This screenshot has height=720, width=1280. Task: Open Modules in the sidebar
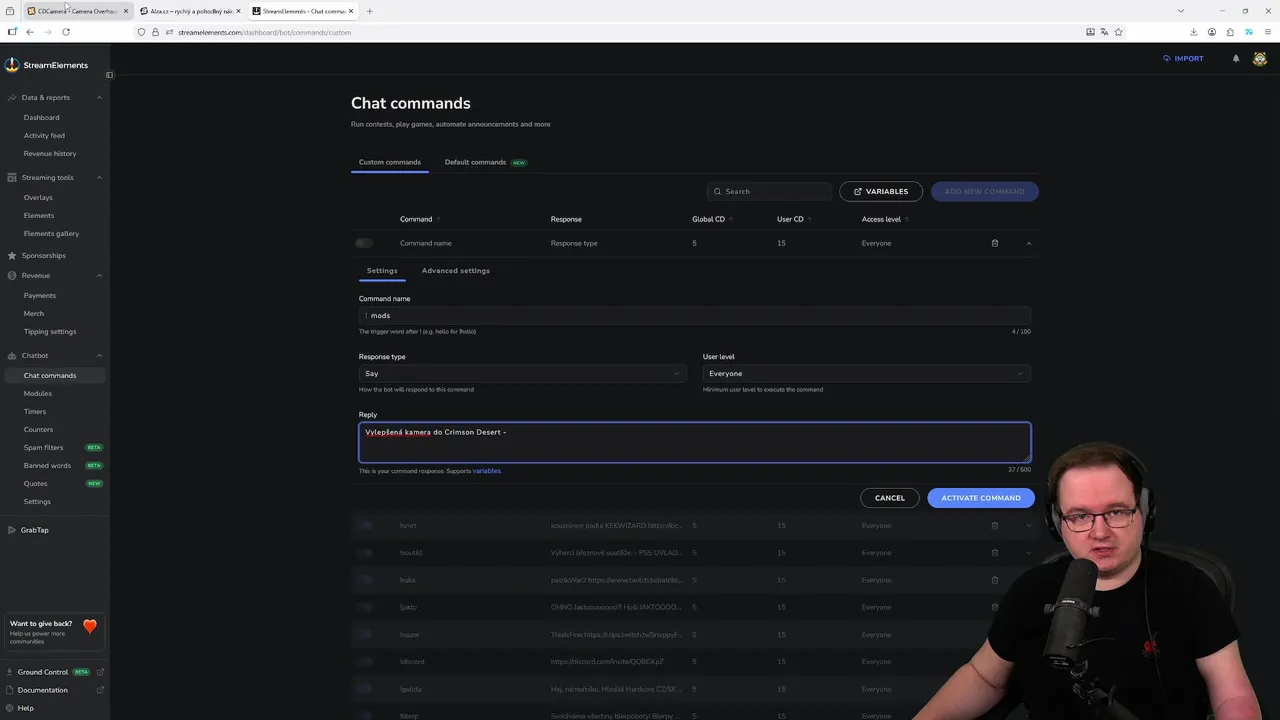38,393
